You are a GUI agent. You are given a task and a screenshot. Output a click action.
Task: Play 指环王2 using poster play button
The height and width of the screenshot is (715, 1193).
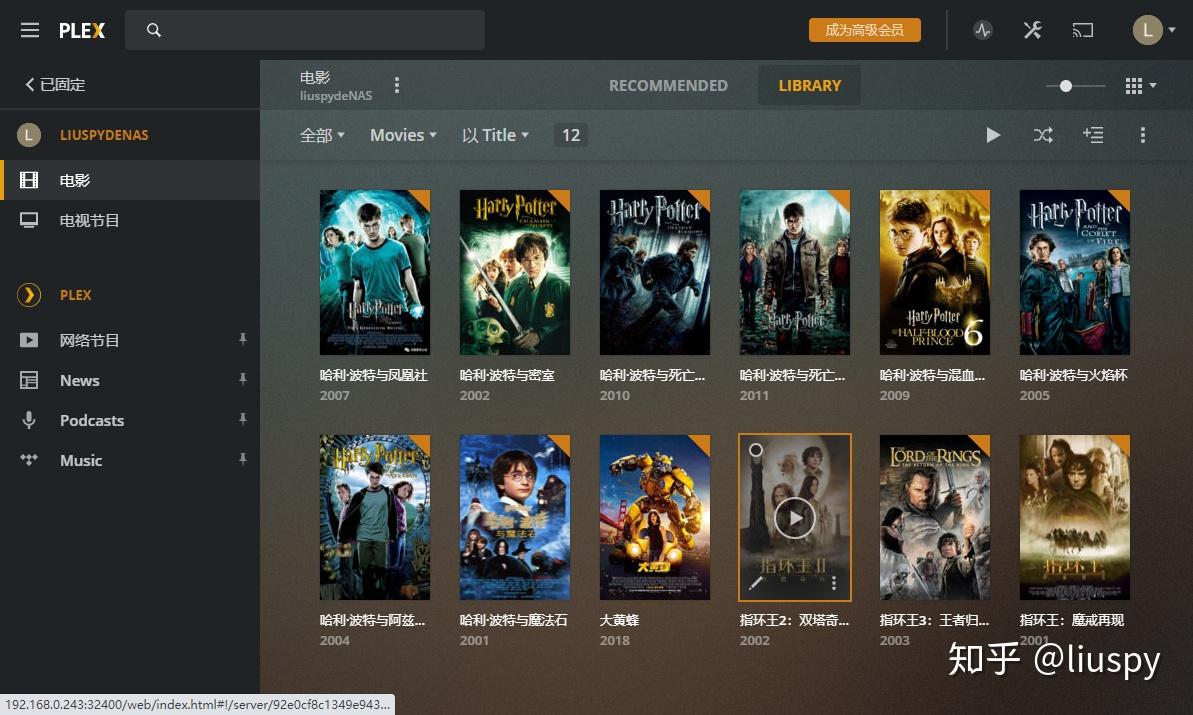pos(795,519)
